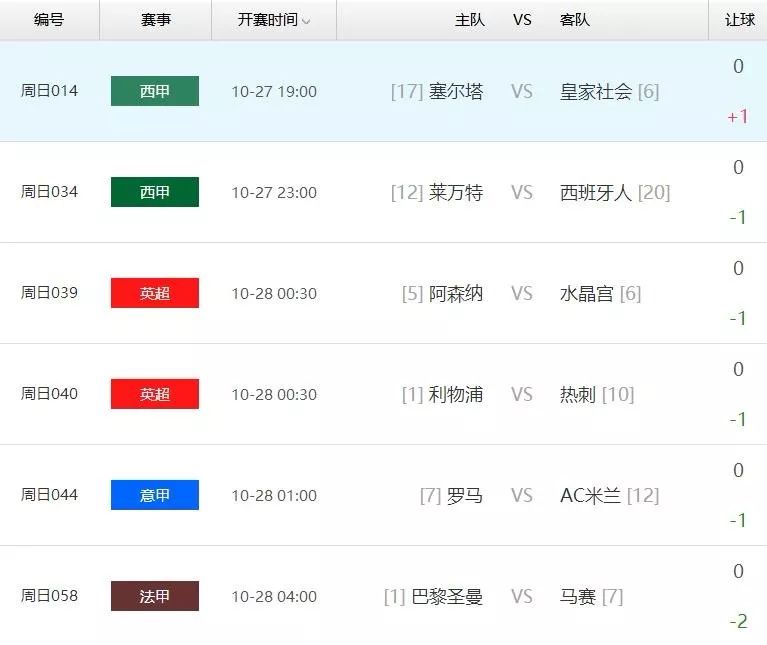Open home team 阿森纳
This screenshot has height=645, width=767.
[x=456, y=293]
